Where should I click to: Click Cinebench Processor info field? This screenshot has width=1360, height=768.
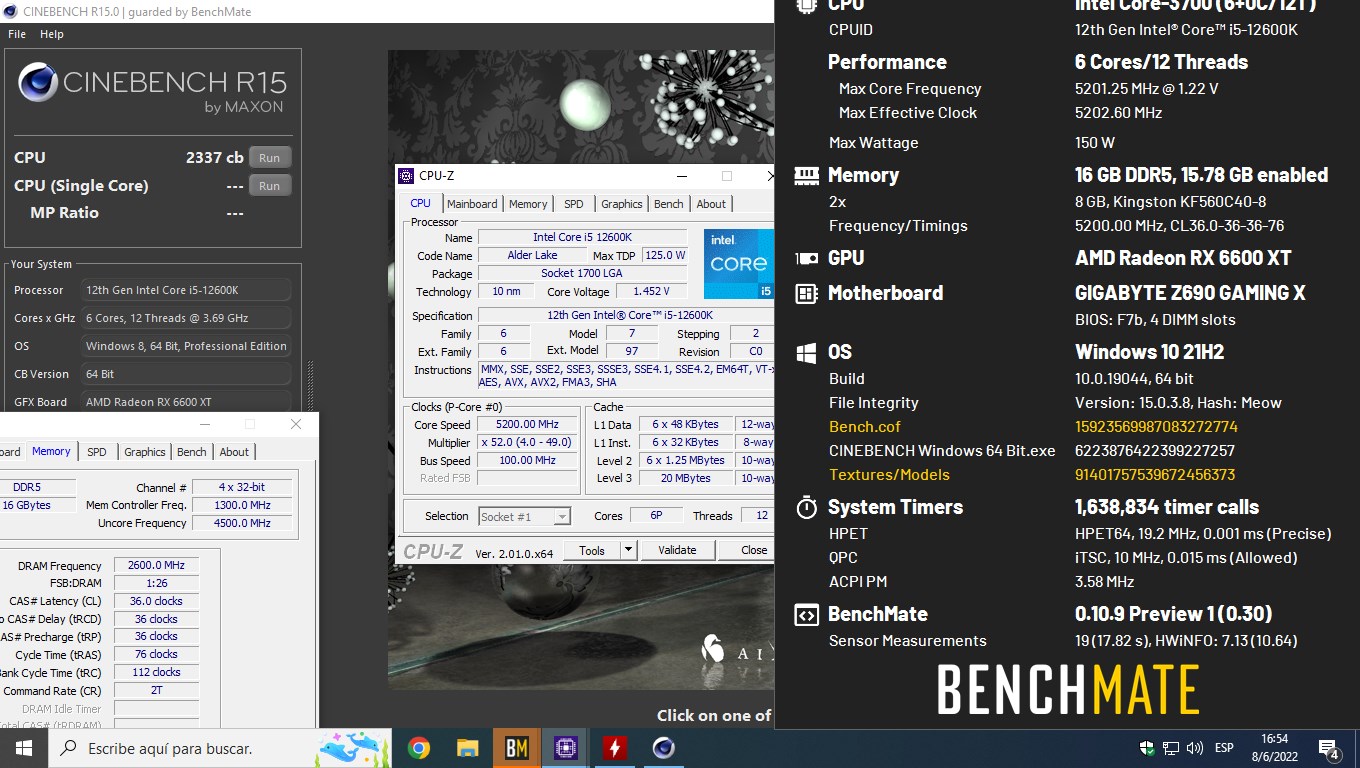187,290
